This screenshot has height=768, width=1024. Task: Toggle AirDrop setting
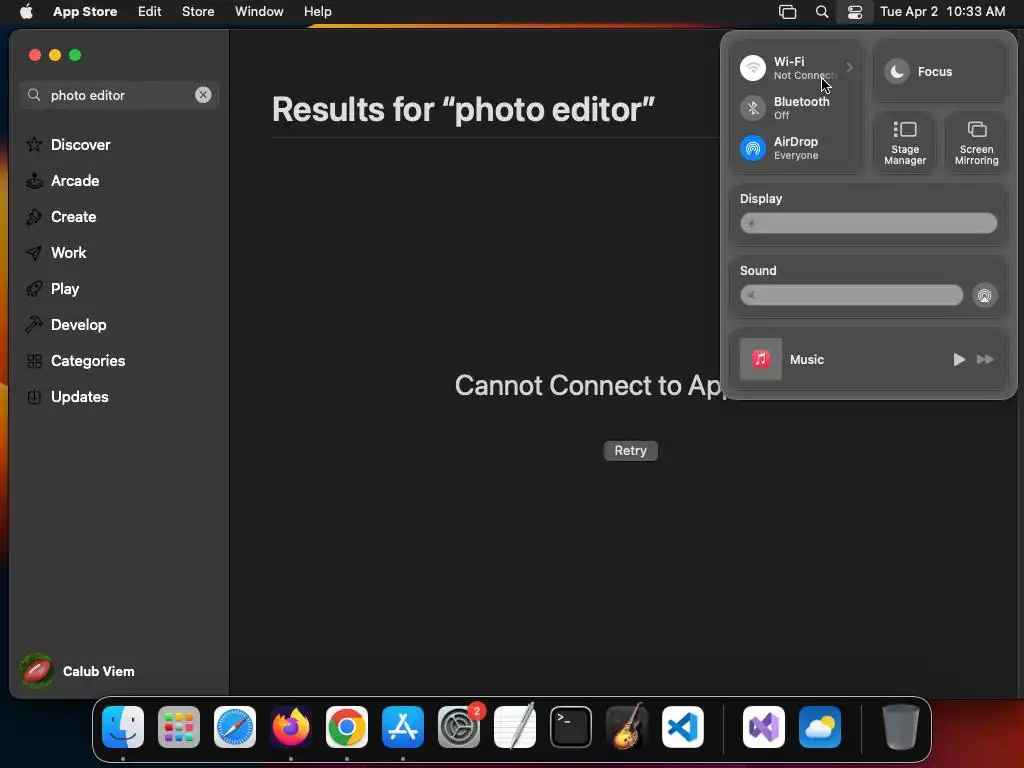[752, 148]
